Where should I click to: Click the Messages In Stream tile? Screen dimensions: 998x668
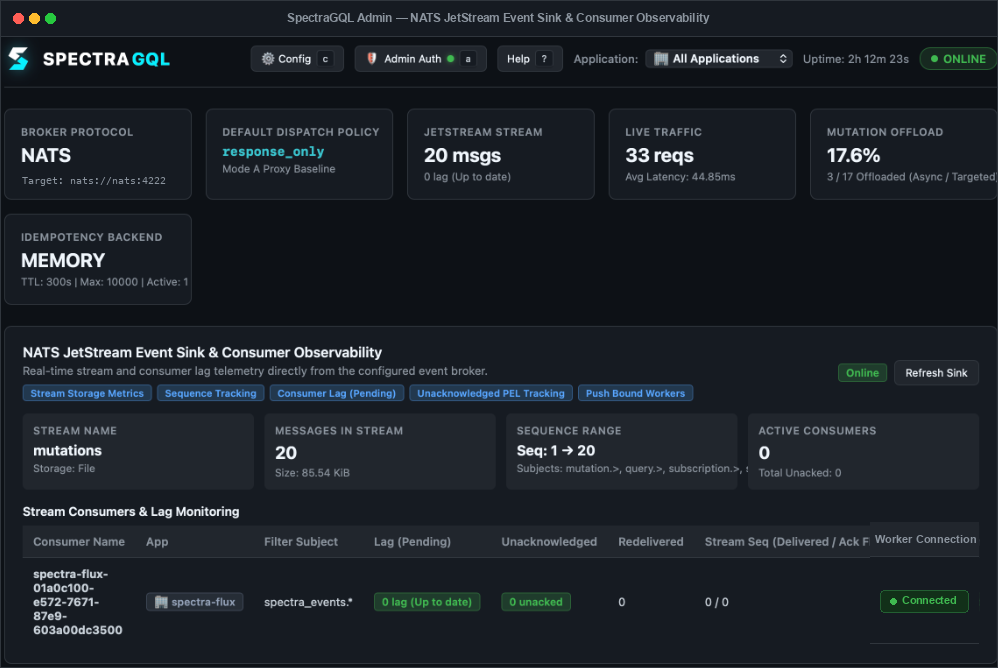pos(380,451)
